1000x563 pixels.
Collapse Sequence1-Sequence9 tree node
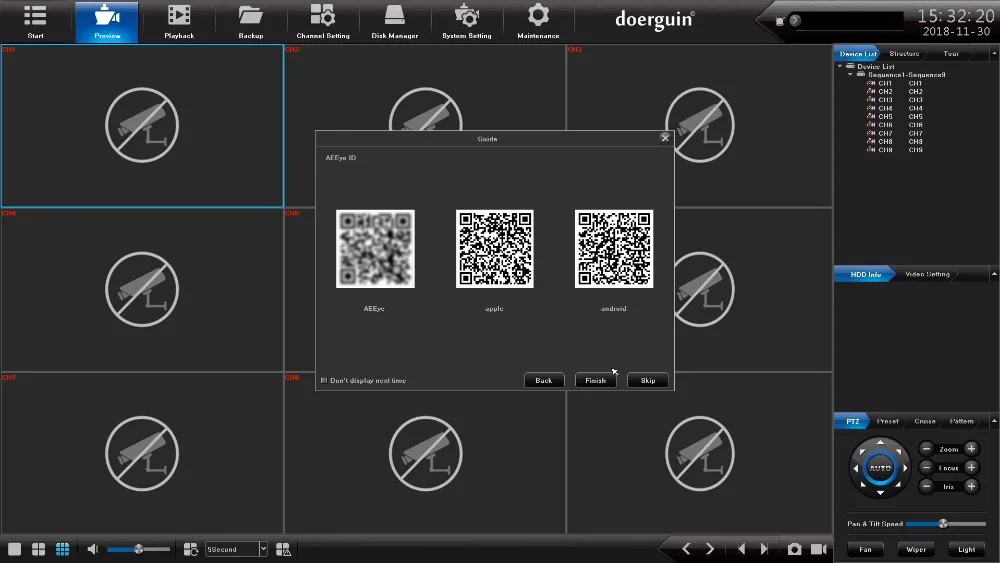(850, 75)
